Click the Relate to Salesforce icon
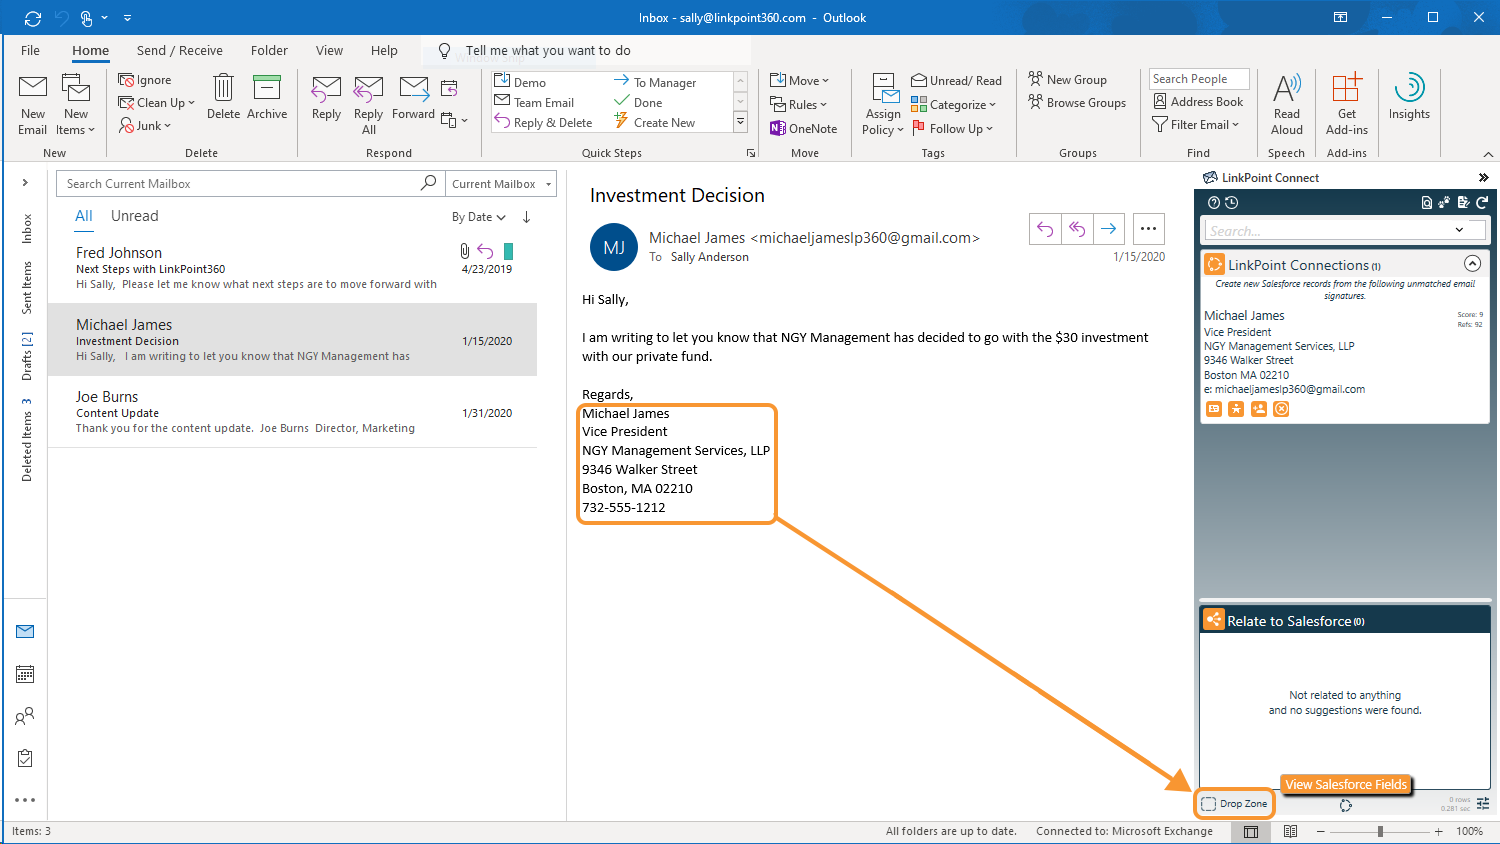Screen dimensions: 1500x844 (x=1213, y=620)
